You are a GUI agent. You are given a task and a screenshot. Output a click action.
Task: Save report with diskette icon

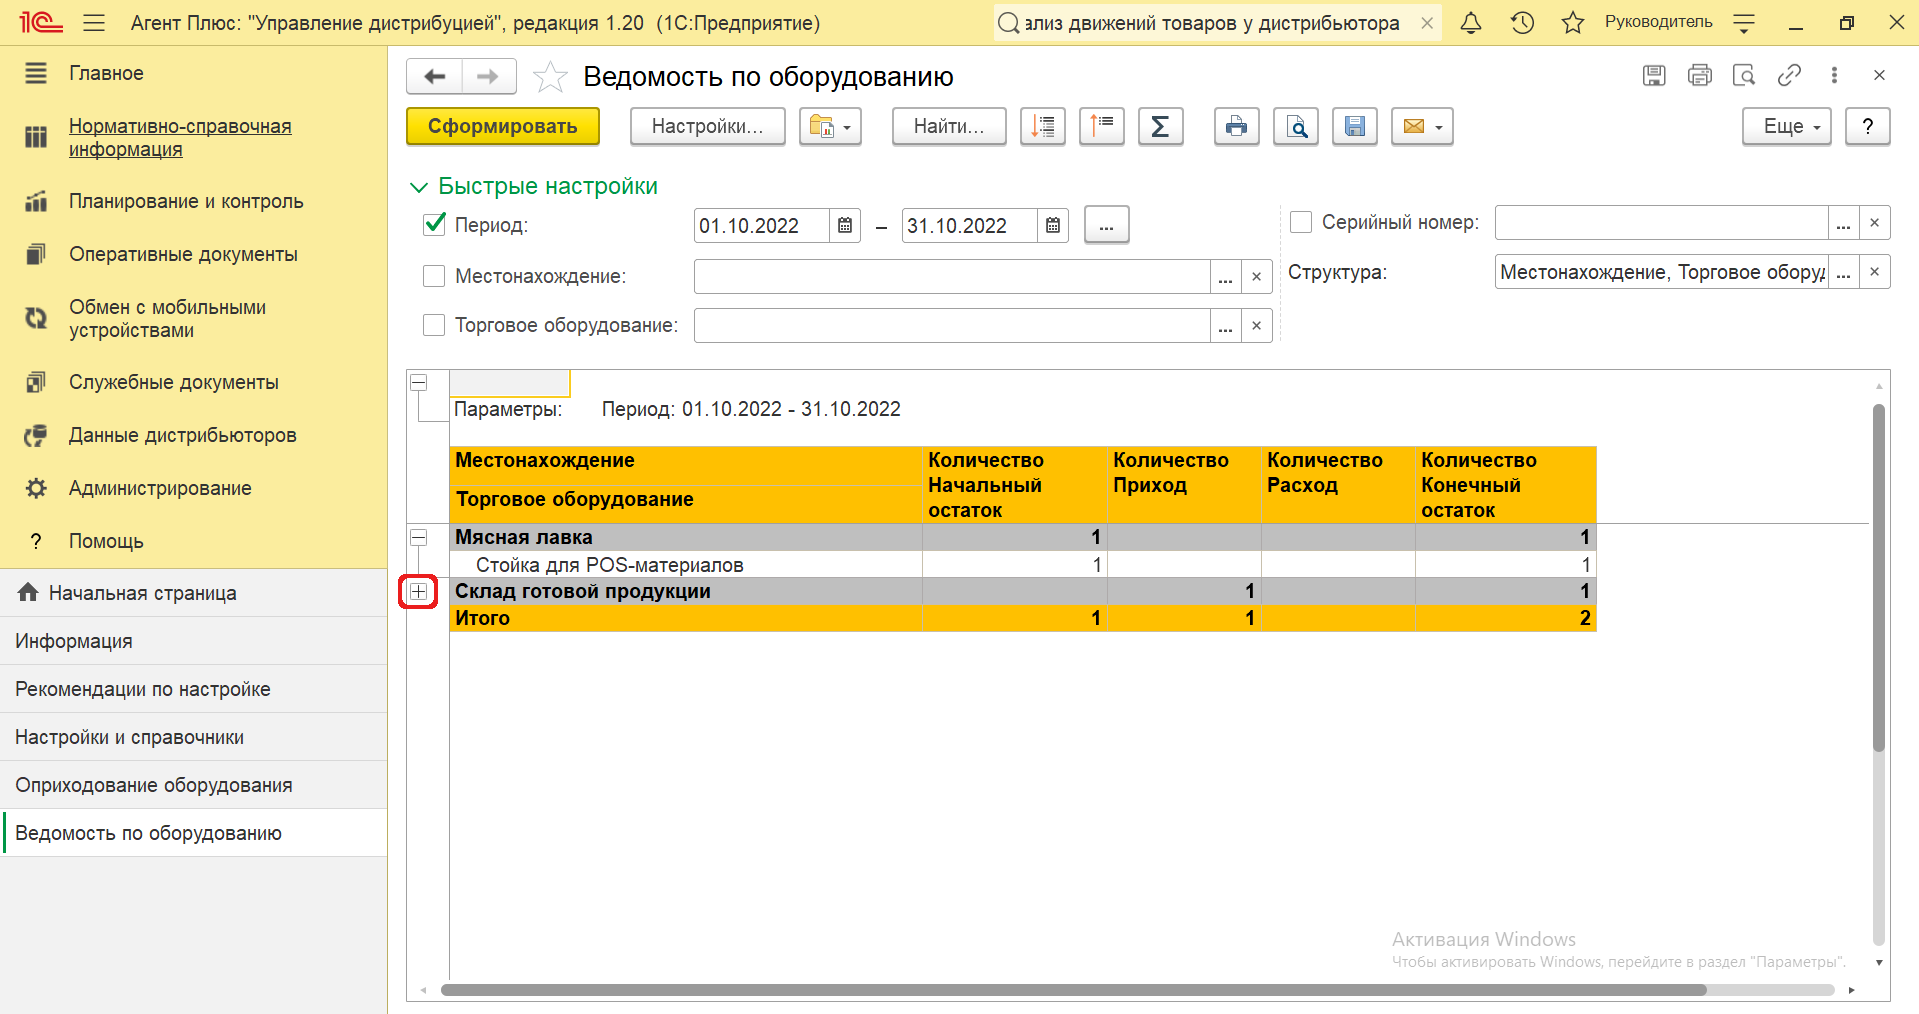click(x=1355, y=126)
